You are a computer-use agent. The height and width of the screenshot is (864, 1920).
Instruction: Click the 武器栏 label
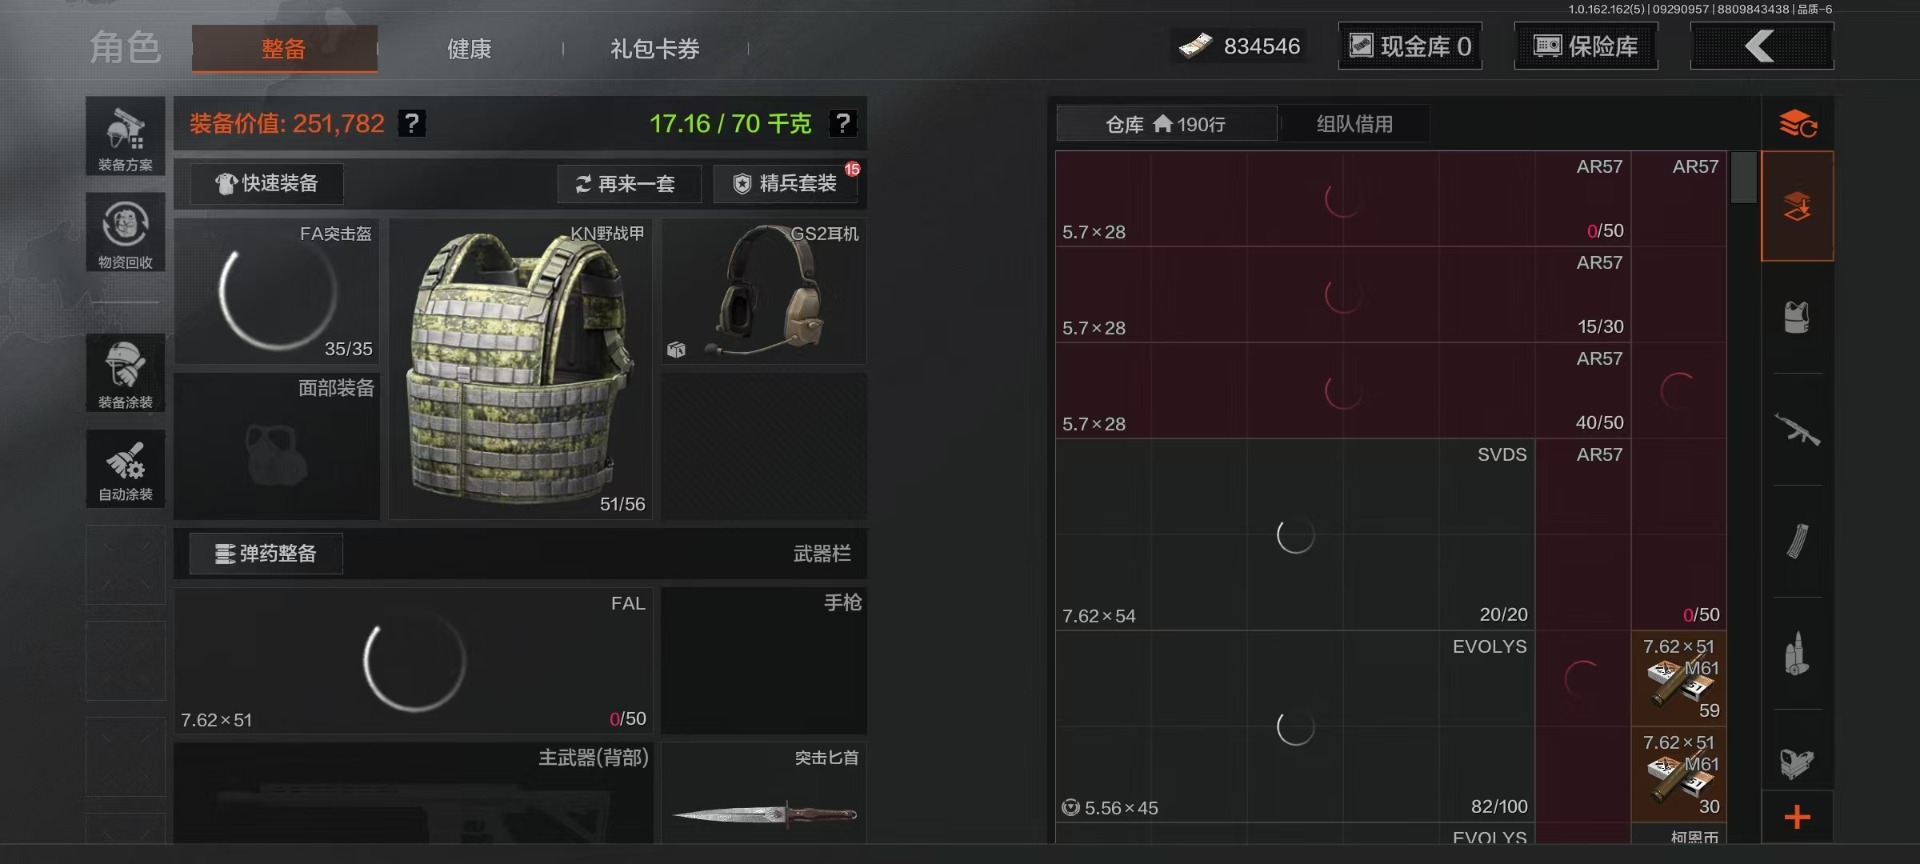point(822,553)
